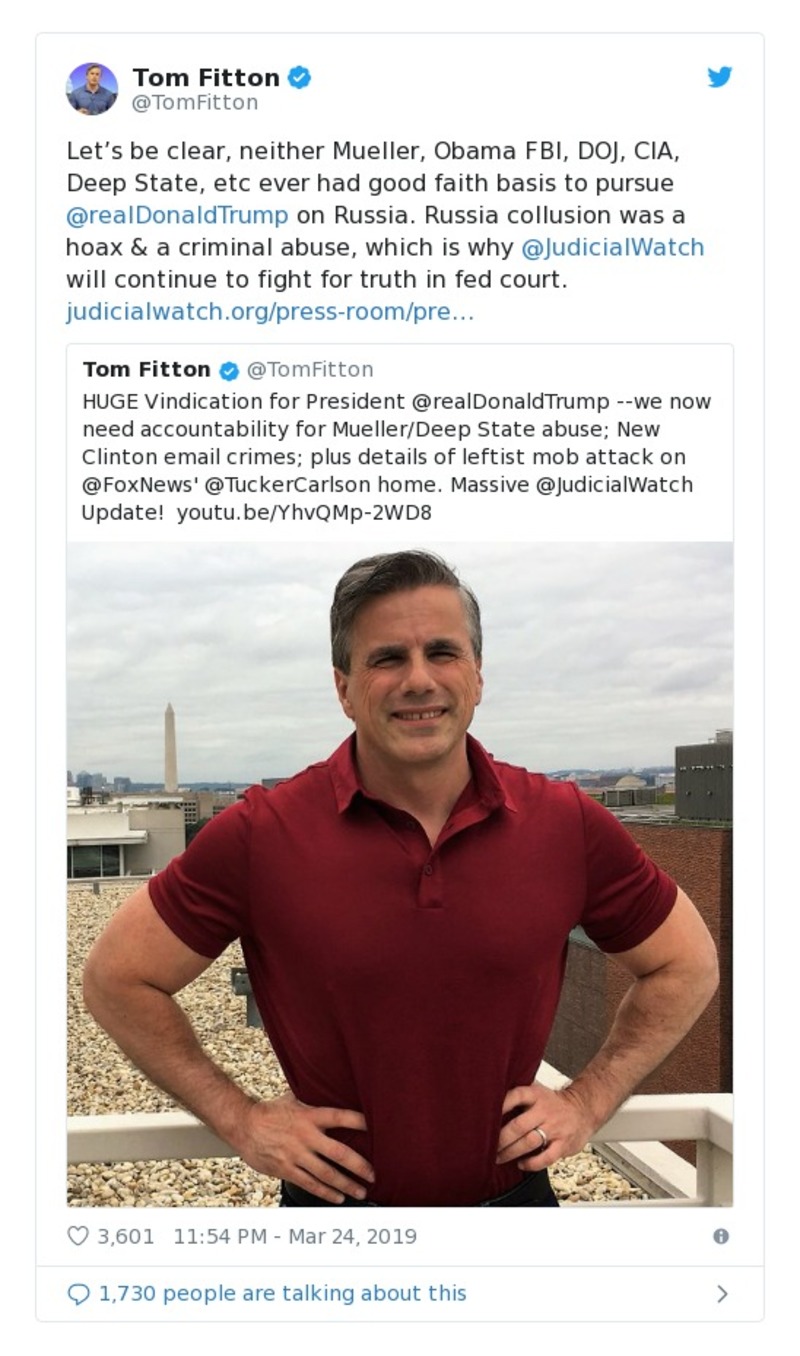Click the reply speech bubble icon
The width and height of the screenshot is (800, 1356).
(78, 1294)
